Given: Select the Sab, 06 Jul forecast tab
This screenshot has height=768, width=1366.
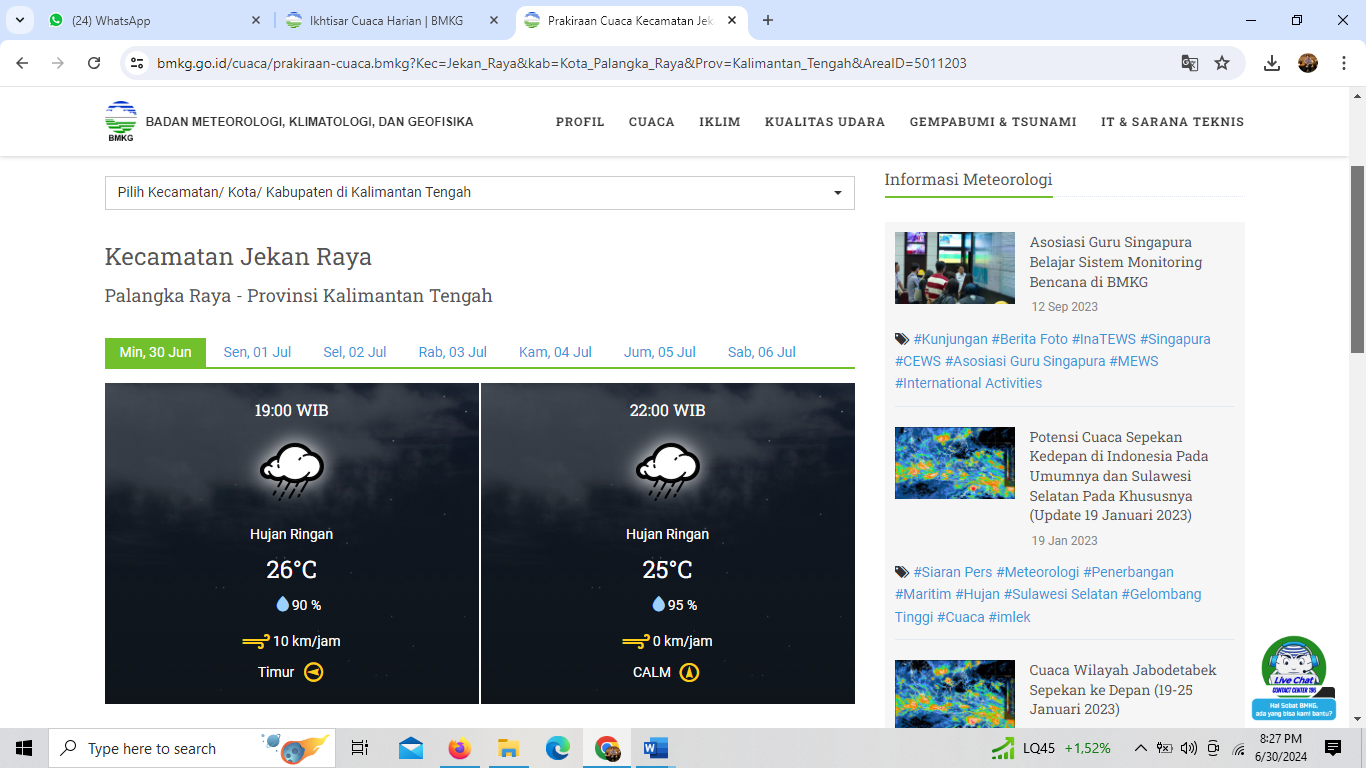Looking at the screenshot, I should click(x=762, y=352).
